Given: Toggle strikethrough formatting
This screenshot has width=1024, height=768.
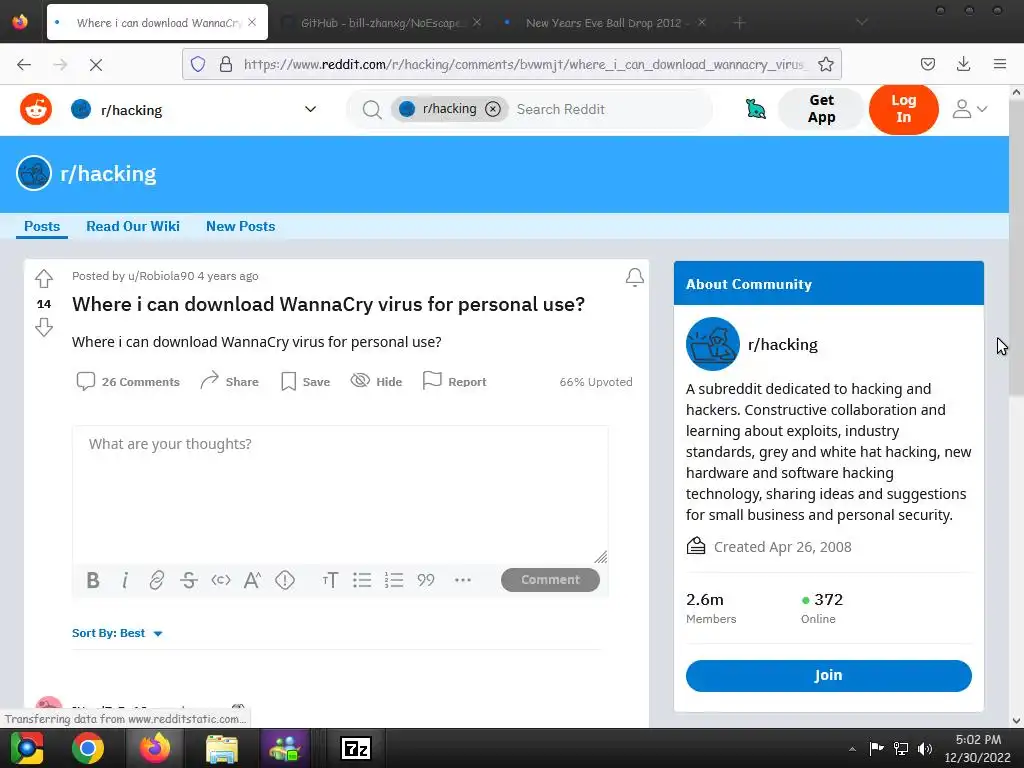Looking at the screenshot, I should 189,580.
